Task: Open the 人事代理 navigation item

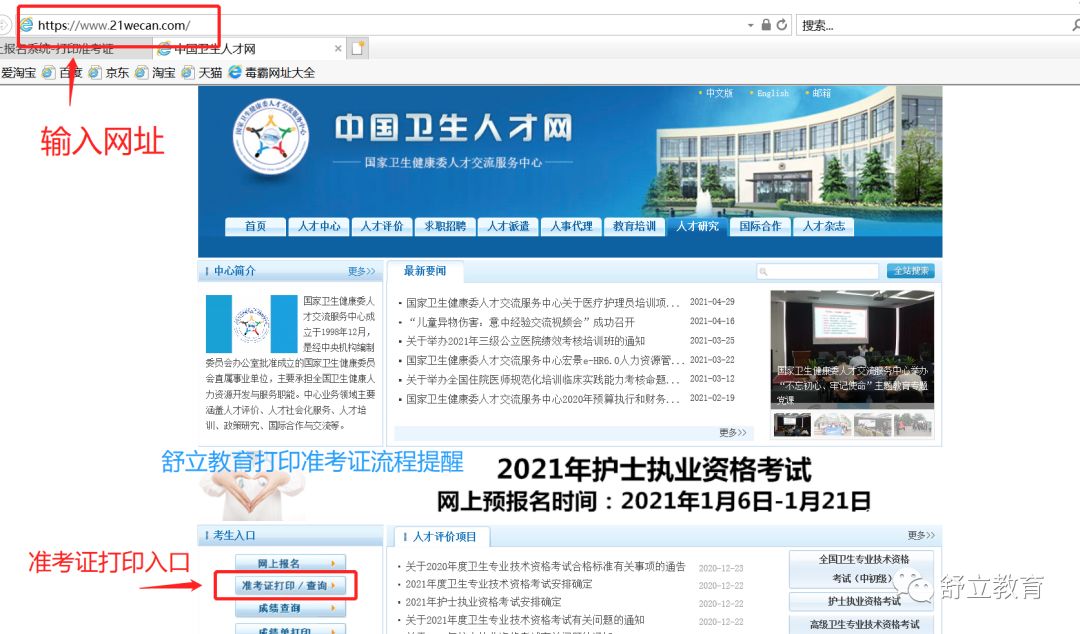Action: coord(572,227)
